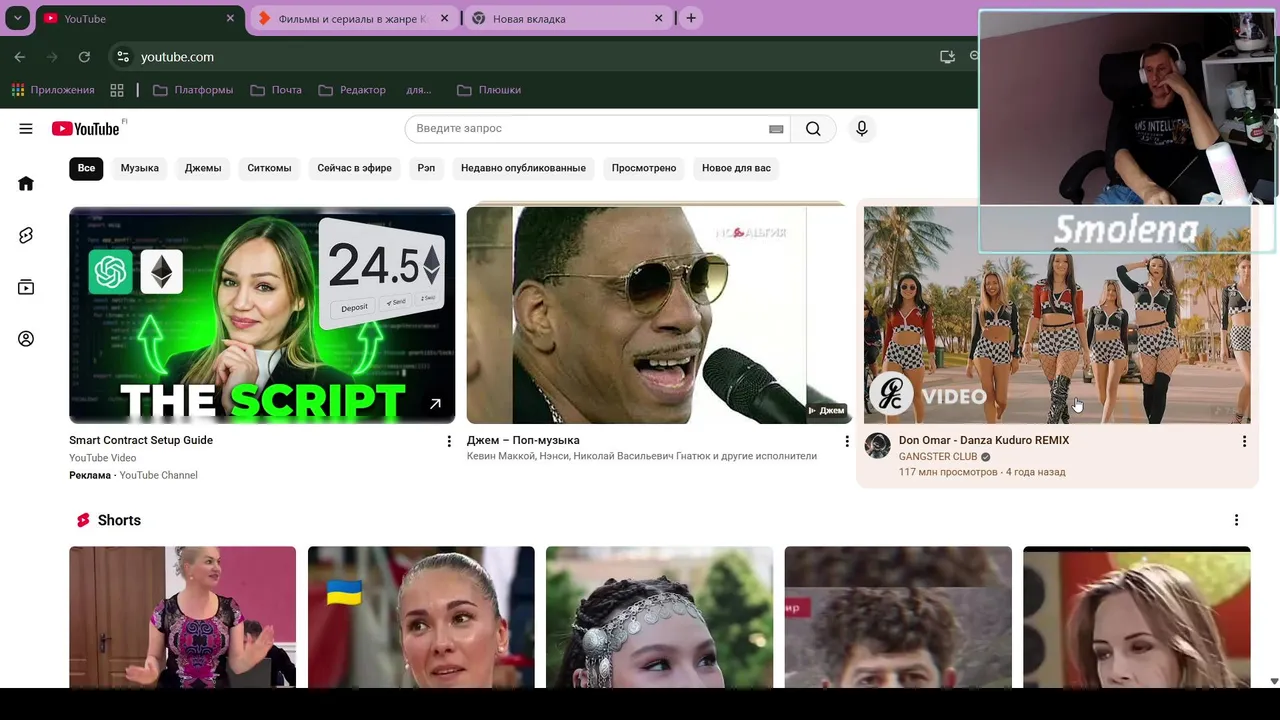1280x720 pixels.
Task: Click the external link arrow on the ad thumbnail
Action: 435,404
